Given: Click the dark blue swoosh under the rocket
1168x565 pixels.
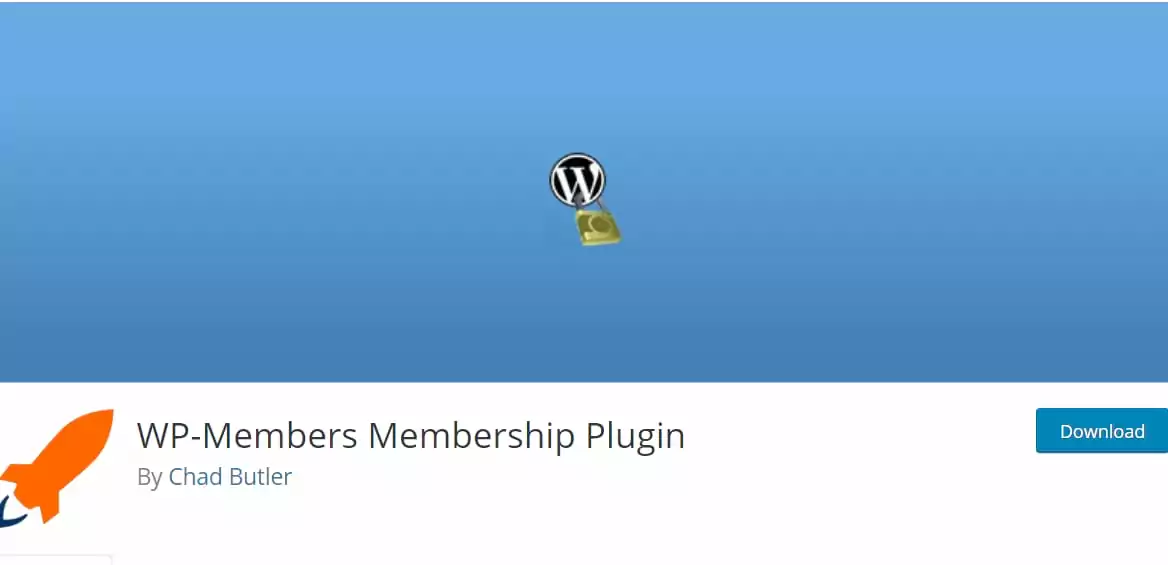Looking at the screenshot, I should pos(12,512).
